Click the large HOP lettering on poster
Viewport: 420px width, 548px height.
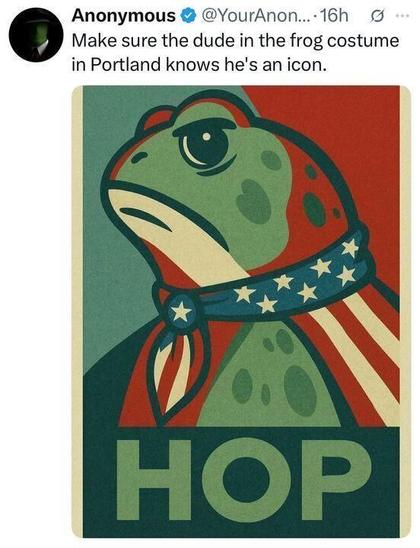tap(244, 480)
